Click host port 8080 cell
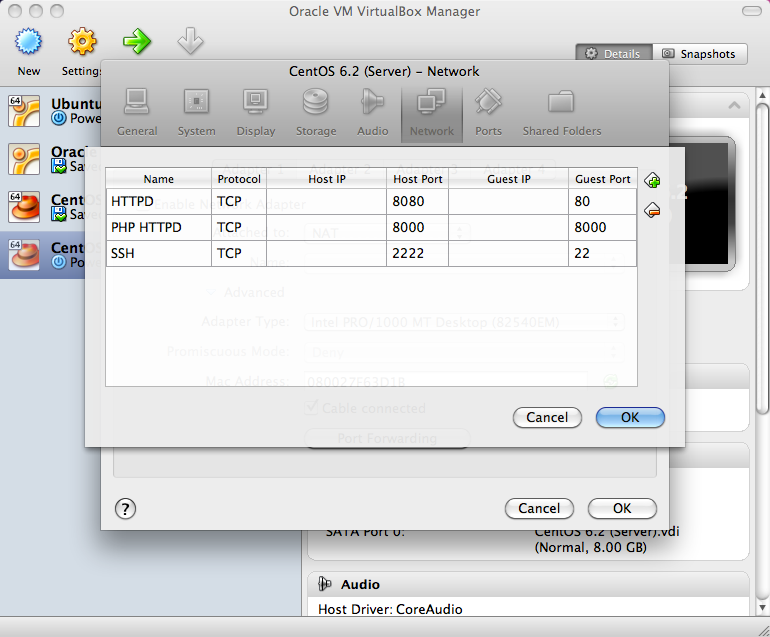This screenshot has height=637, width=770. point(417,201)
